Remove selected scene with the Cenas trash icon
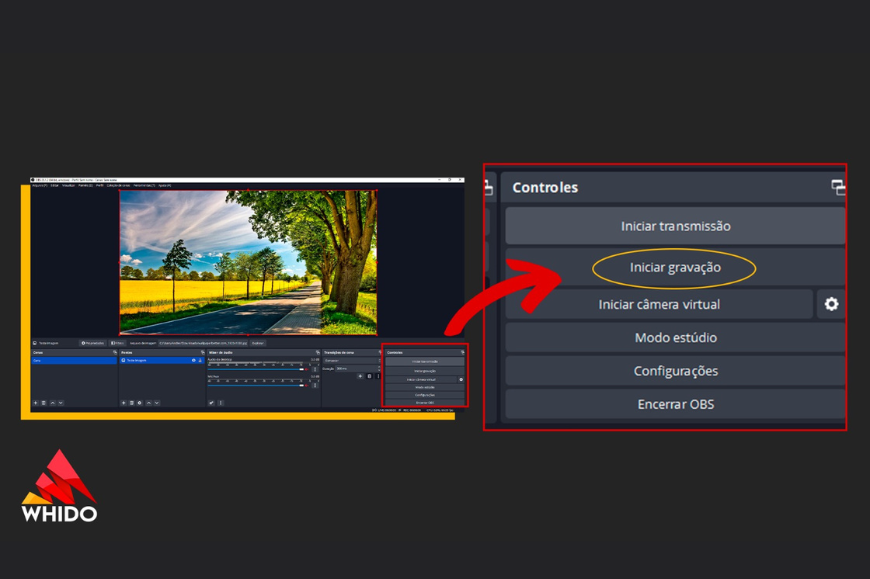The image size is (870, 579). click(x=44, y=403)
